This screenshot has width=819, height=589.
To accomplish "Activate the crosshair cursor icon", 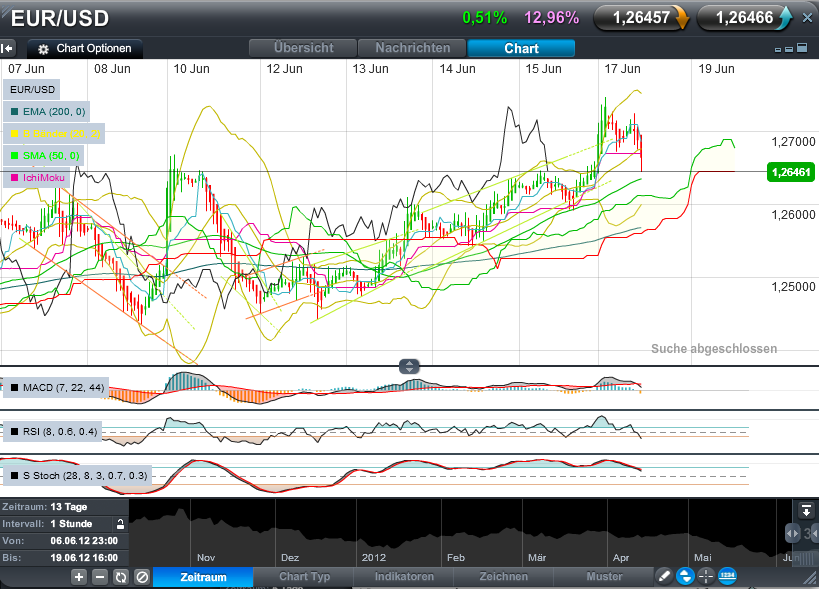I will click(x=706, y=577).
